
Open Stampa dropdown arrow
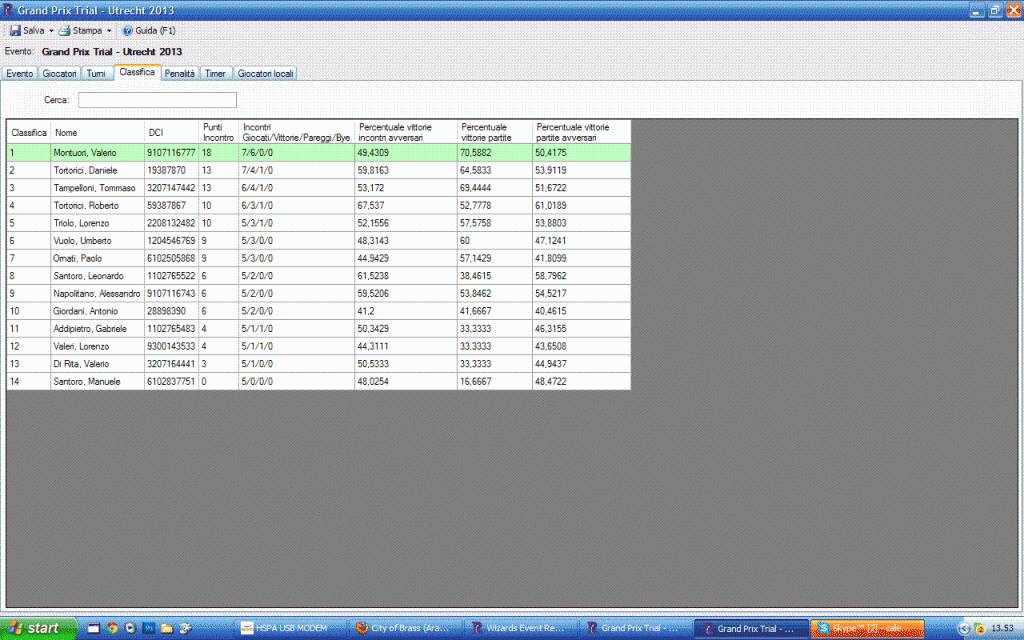pos(109,31)
